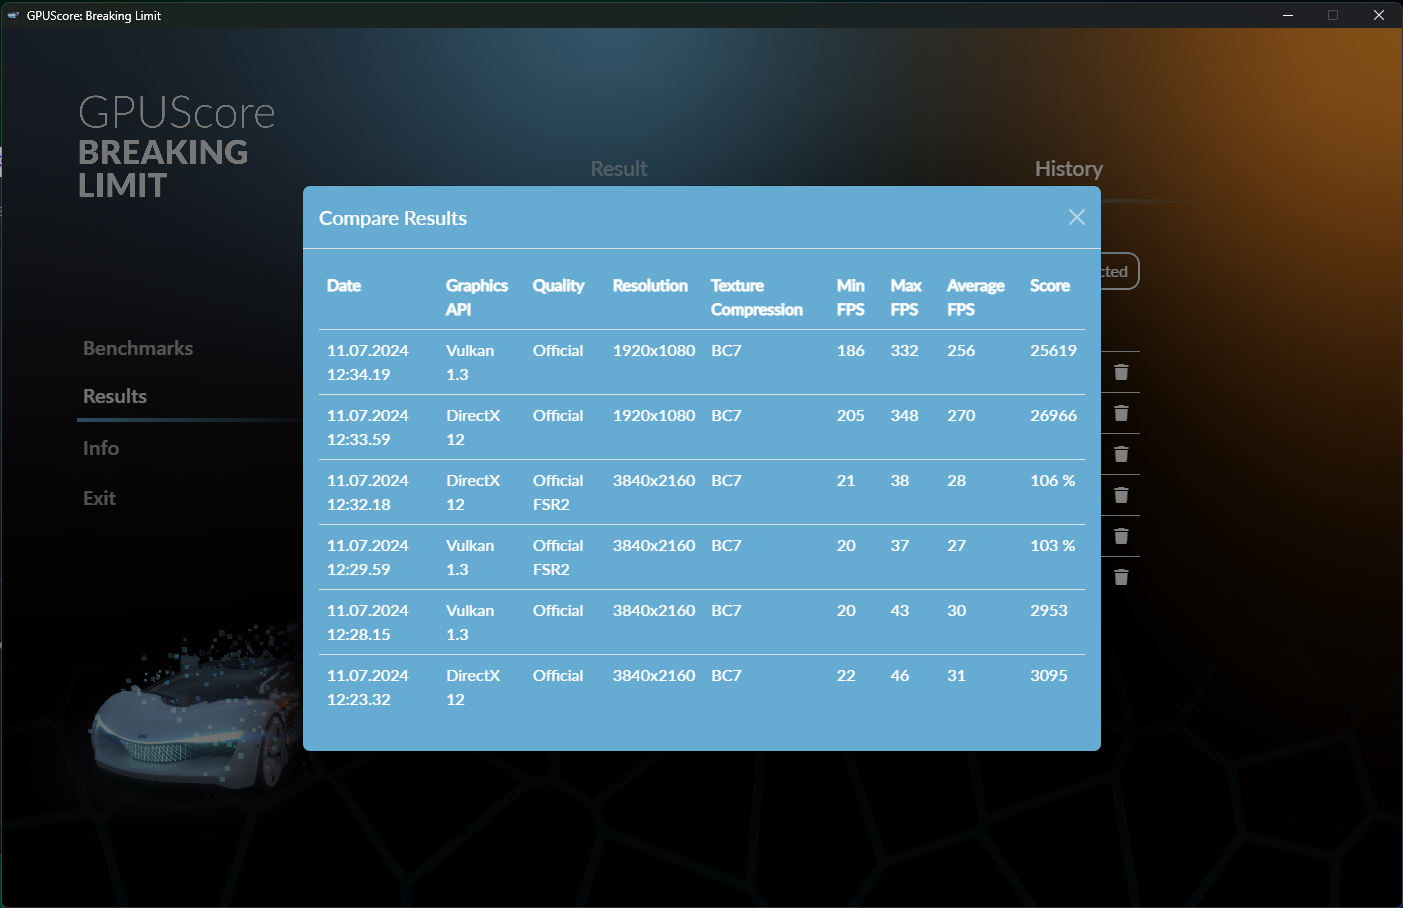Click the Compare Results dialog title
Screen dimensions: 1403x908
pyautogui.click(x=393, y=218)
